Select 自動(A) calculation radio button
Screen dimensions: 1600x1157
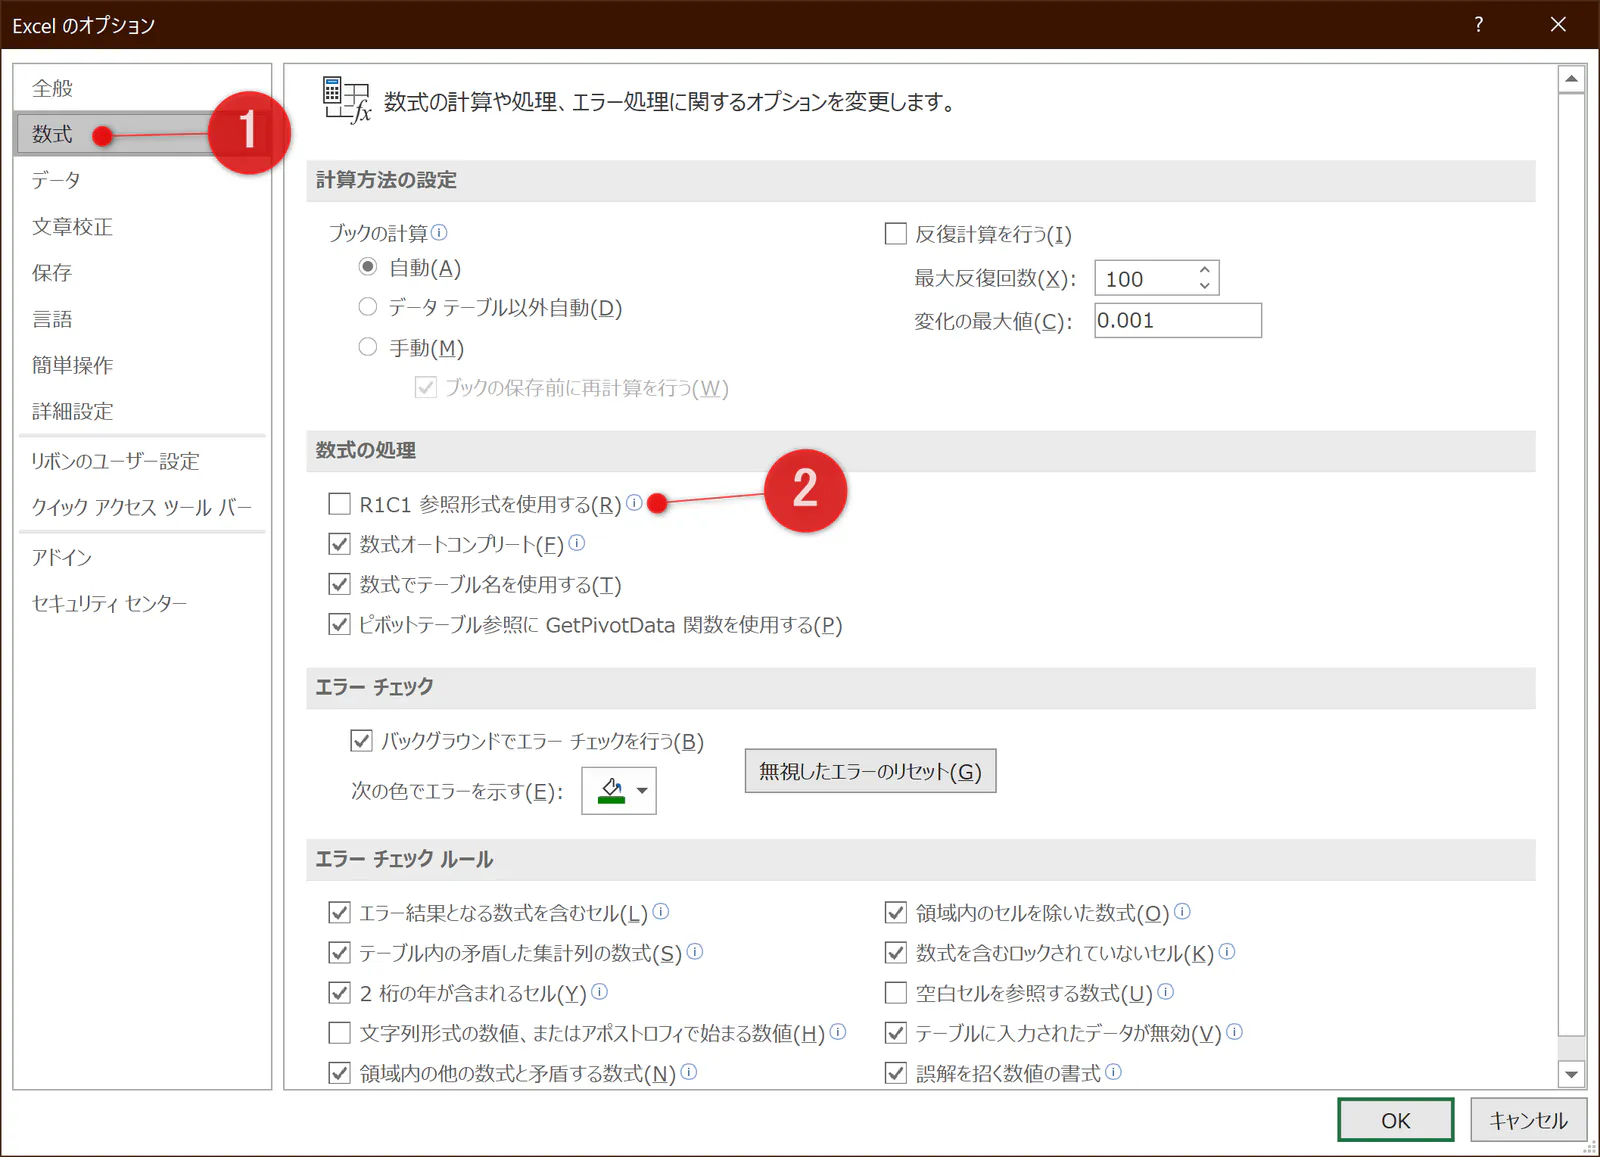[368, 267]
